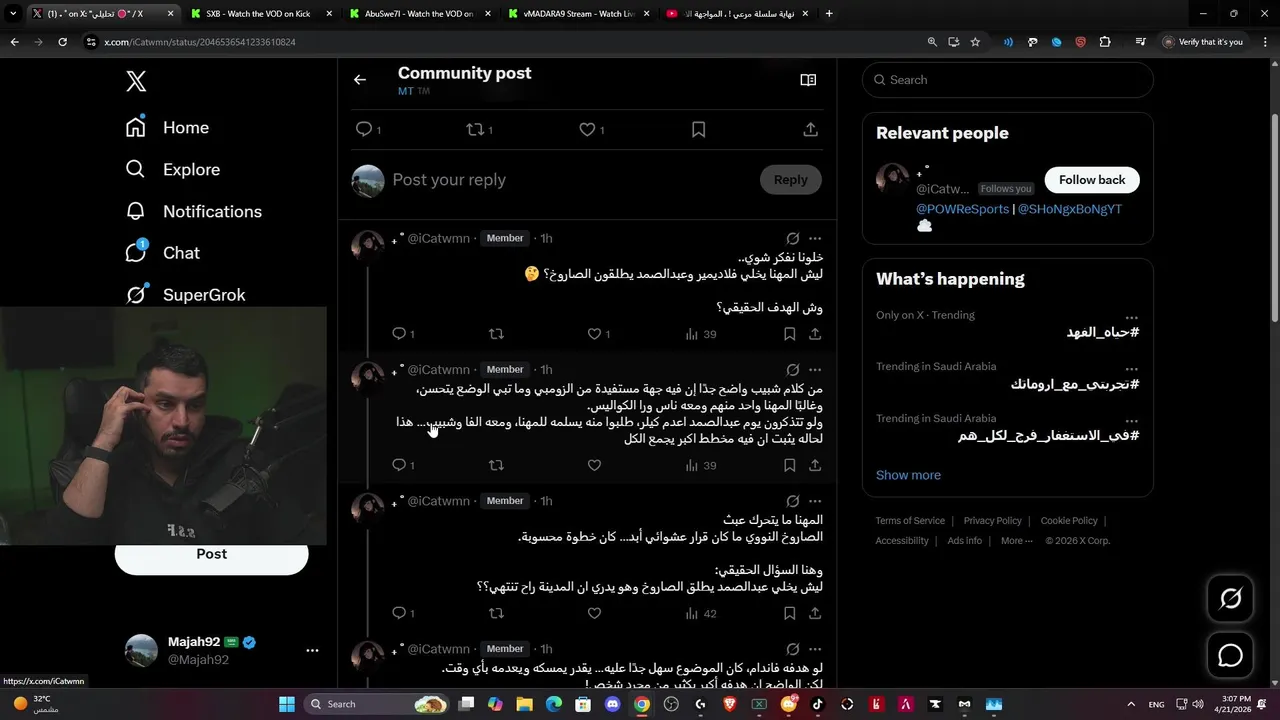Screen dimensions: 1280x720
Task: Expand the More footer menu
Action: (1017, 541)
